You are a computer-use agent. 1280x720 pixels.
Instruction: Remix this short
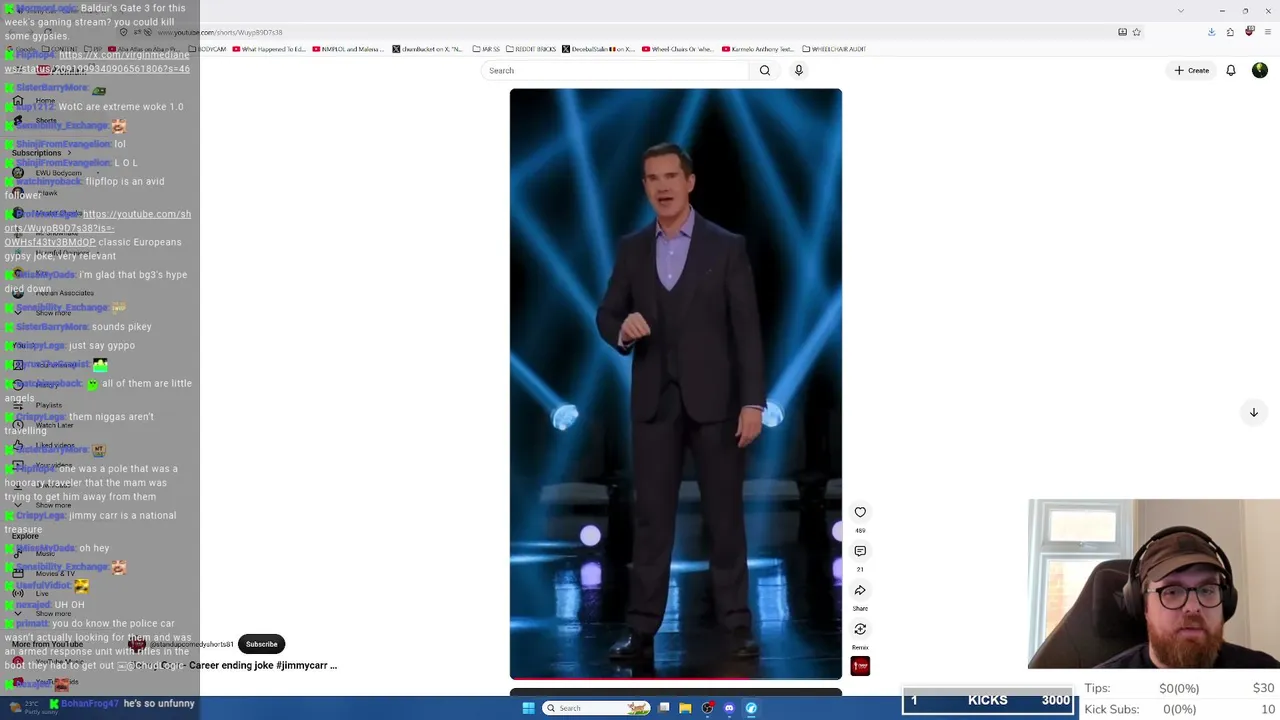coord(860,629)
